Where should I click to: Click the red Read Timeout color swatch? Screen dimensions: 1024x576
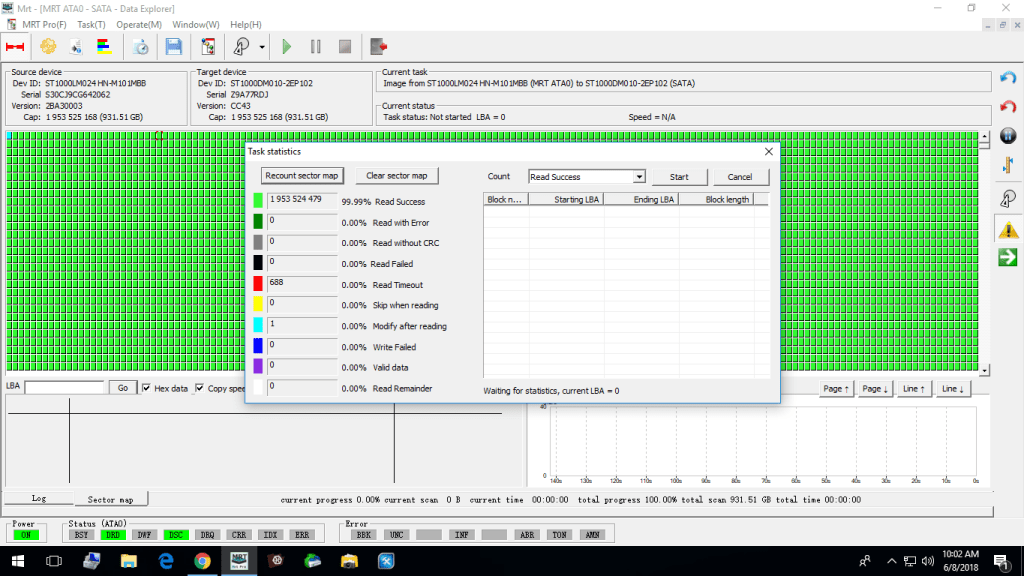[258, 284]
